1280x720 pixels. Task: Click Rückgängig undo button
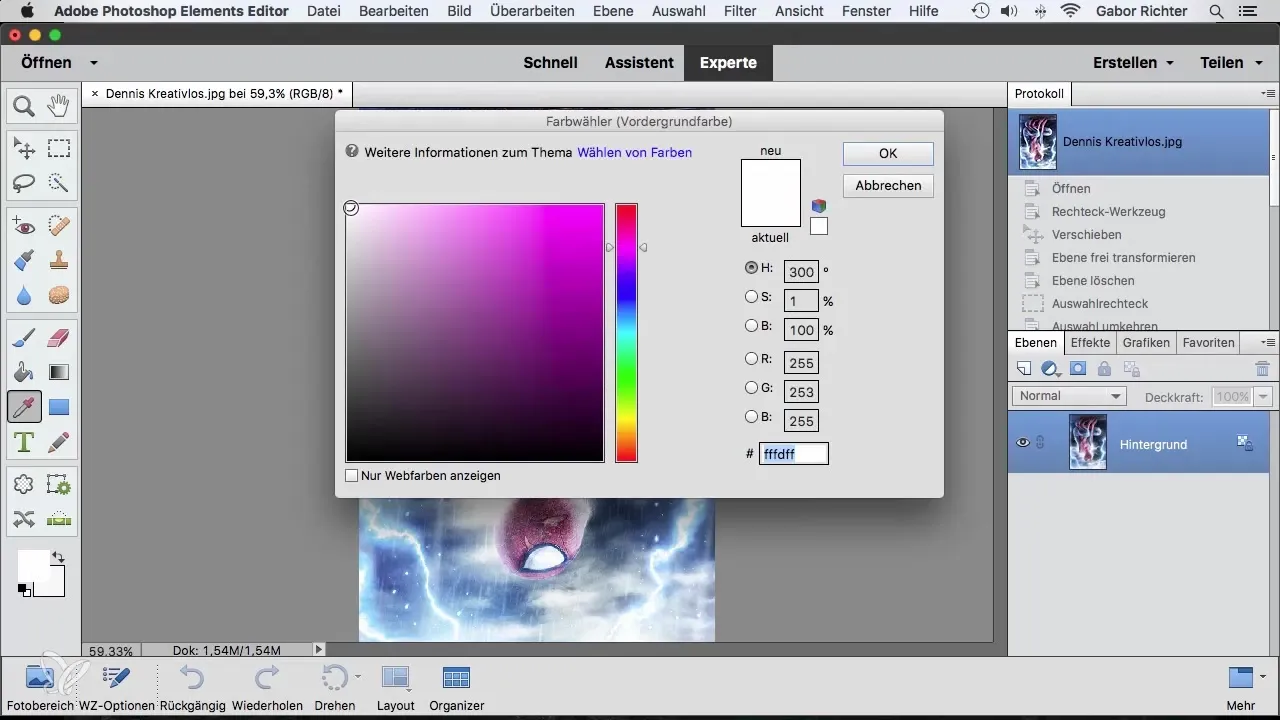pos(191,688)
